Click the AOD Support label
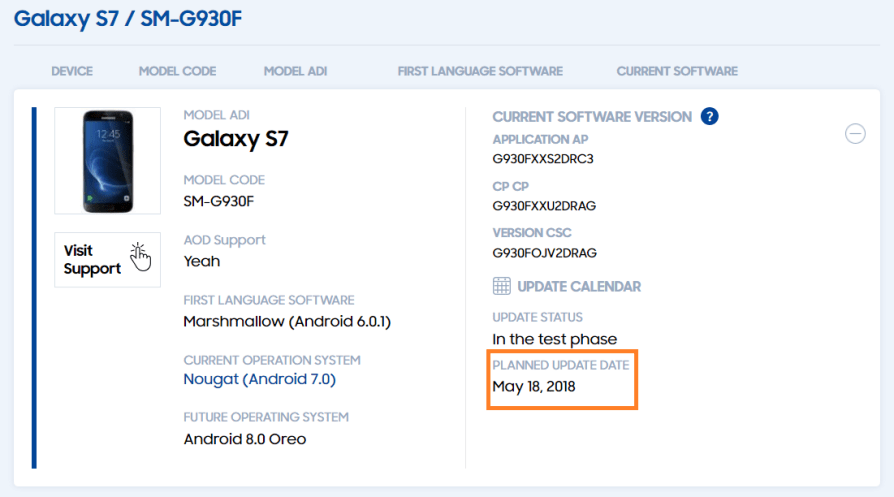 coord(225,240)
